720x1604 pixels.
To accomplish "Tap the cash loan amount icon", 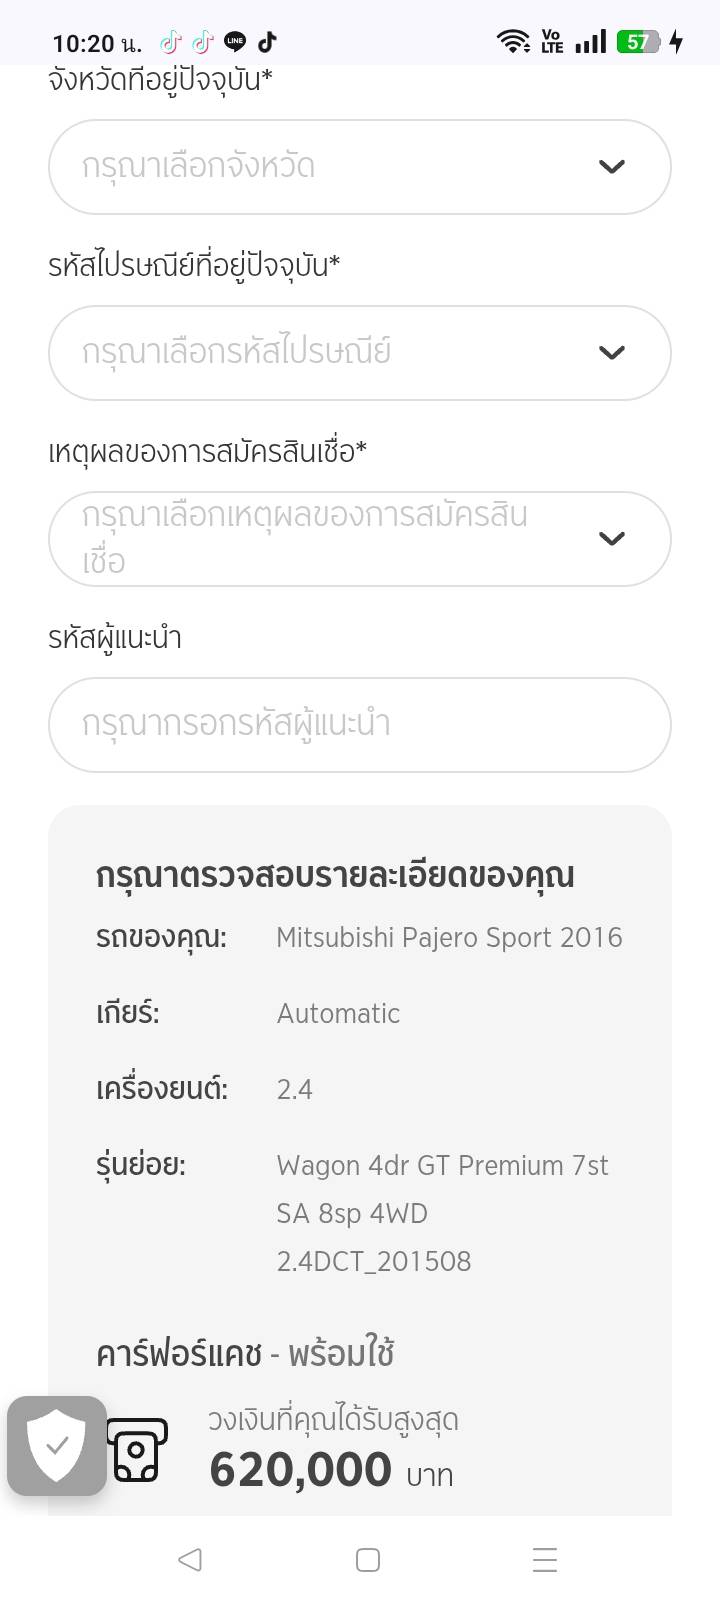I will 136,1450.
